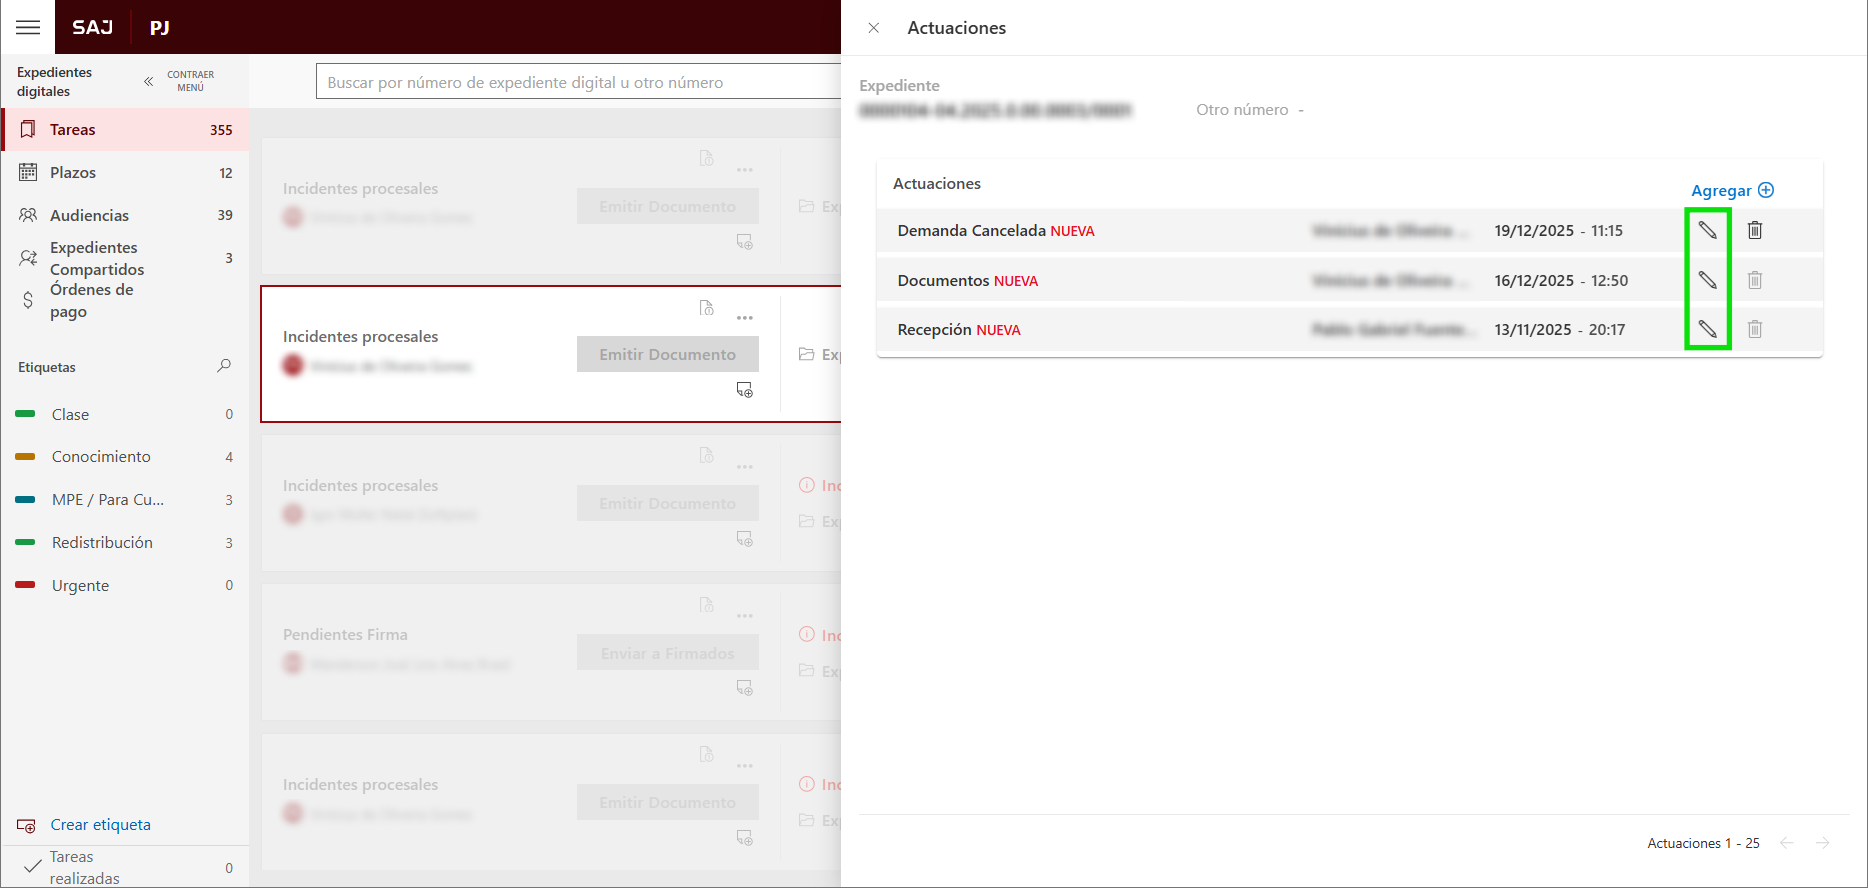Click Enviar a Firmados button
This screenshot has height=888, width=1868.
click(668, 653)
